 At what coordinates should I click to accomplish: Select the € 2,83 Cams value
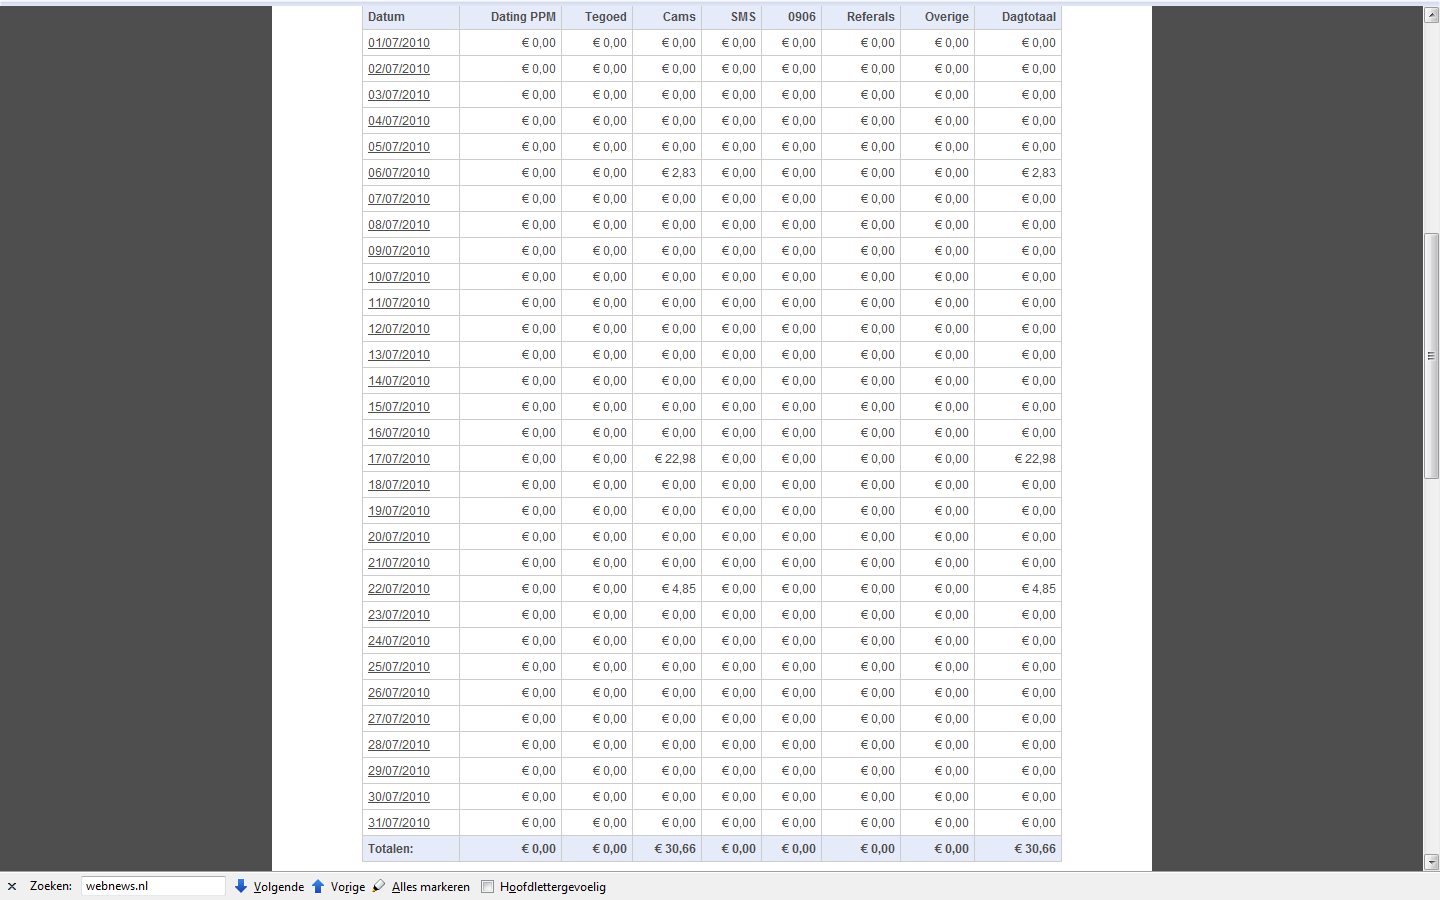coord(679,173)
